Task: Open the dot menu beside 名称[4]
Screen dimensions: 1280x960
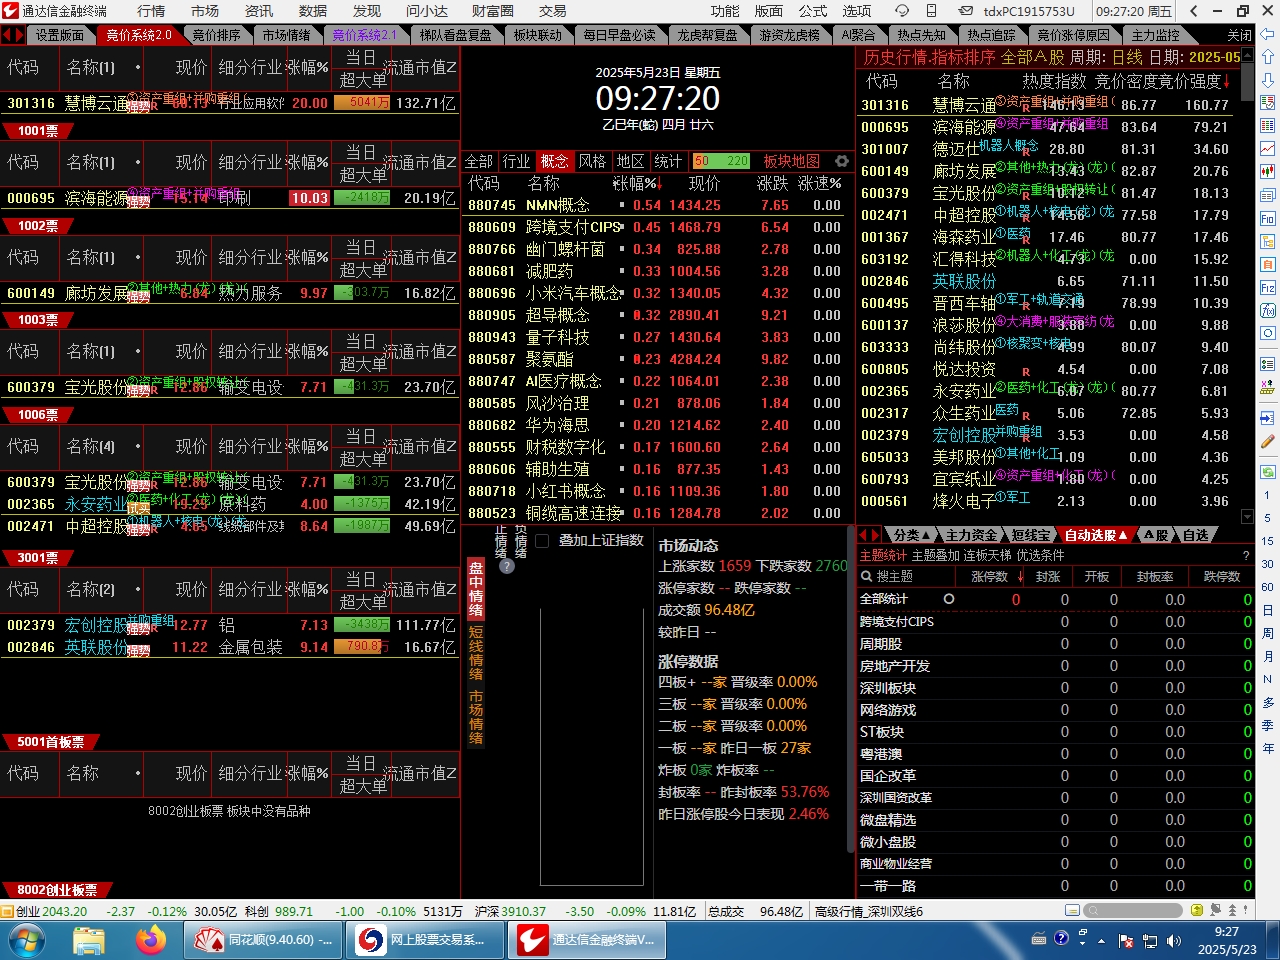Action: (x=138, y=446)
